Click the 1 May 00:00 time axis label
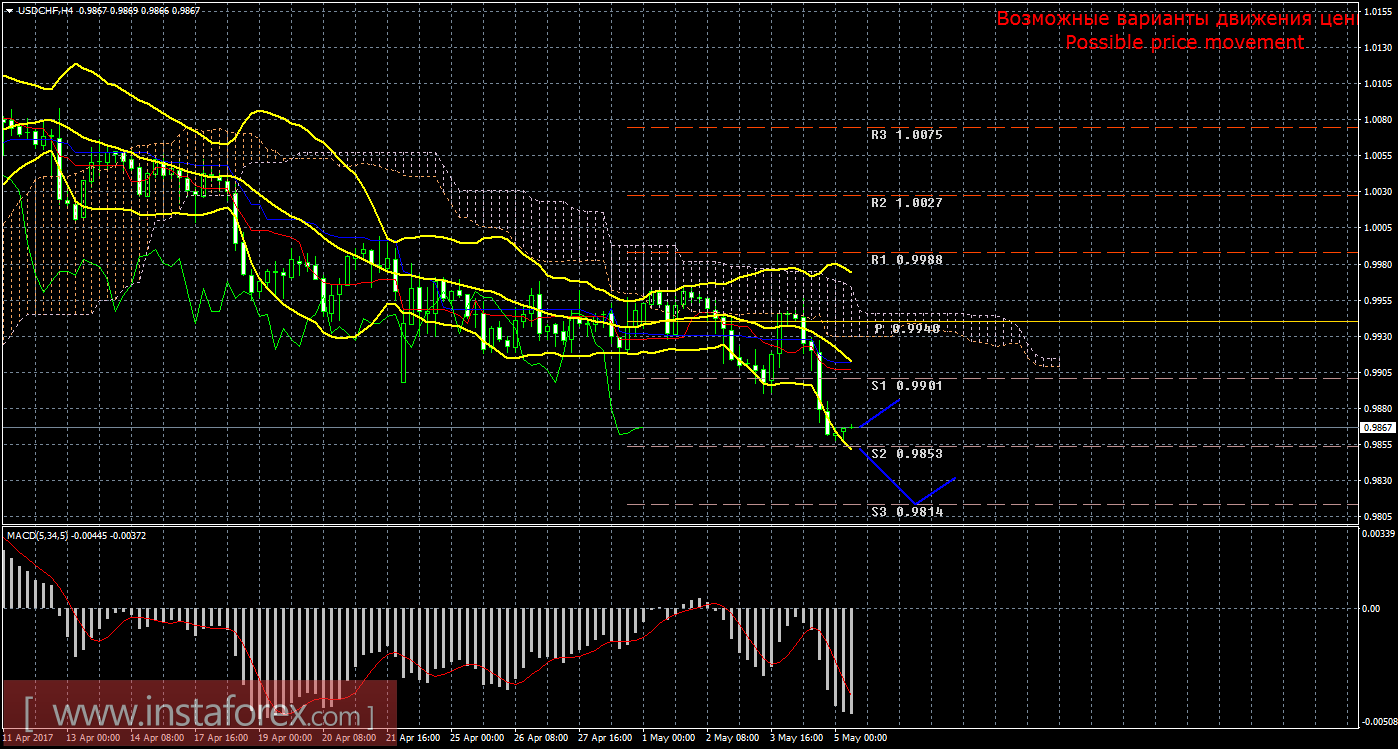 668,739
